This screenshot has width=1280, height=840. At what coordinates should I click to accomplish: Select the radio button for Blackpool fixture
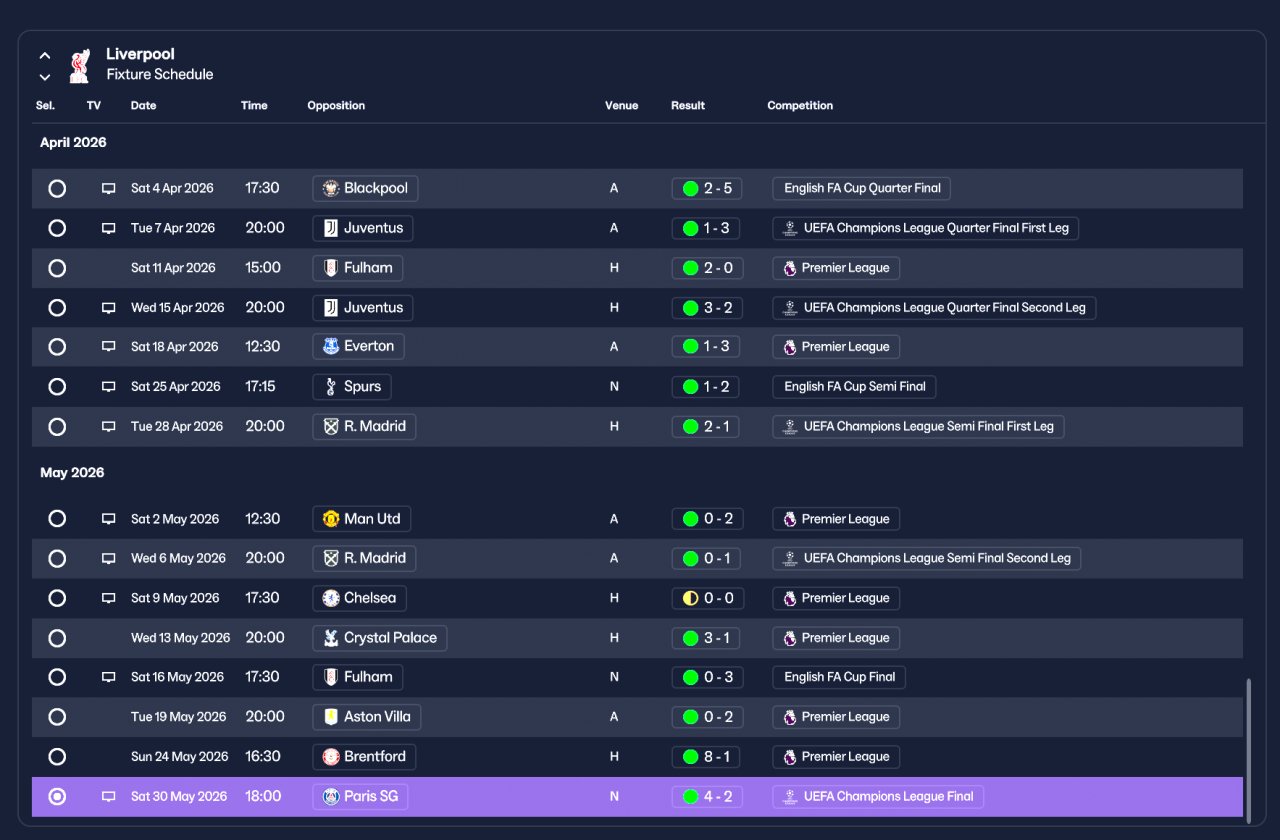pos(57,188)
